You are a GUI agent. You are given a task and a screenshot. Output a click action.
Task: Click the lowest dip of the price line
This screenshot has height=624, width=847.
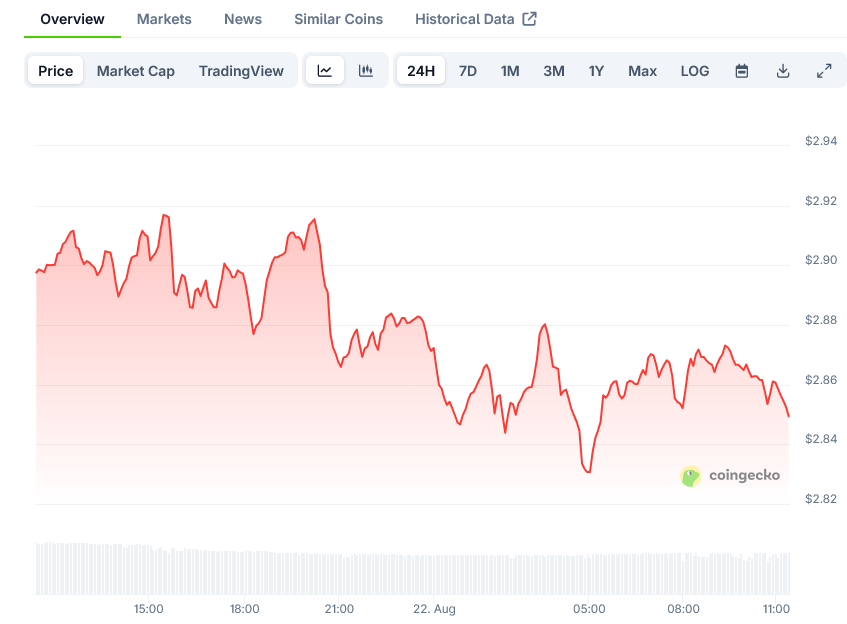(x=588, y=472)
